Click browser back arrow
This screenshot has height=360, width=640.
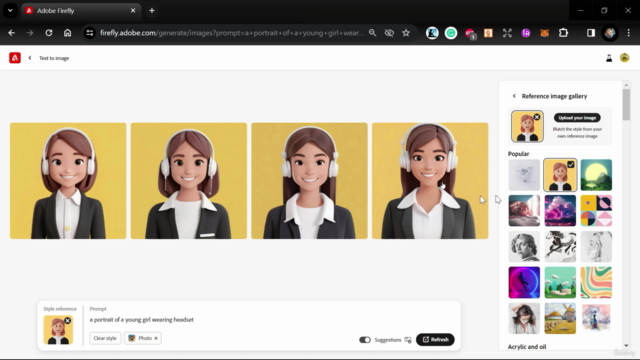click(11, 33)
